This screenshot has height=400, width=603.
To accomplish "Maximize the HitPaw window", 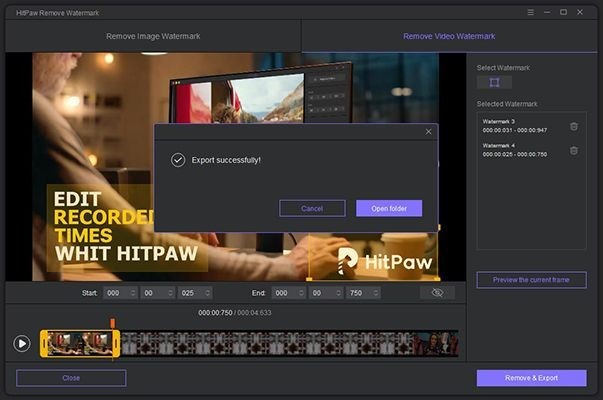I will point(563,12).
